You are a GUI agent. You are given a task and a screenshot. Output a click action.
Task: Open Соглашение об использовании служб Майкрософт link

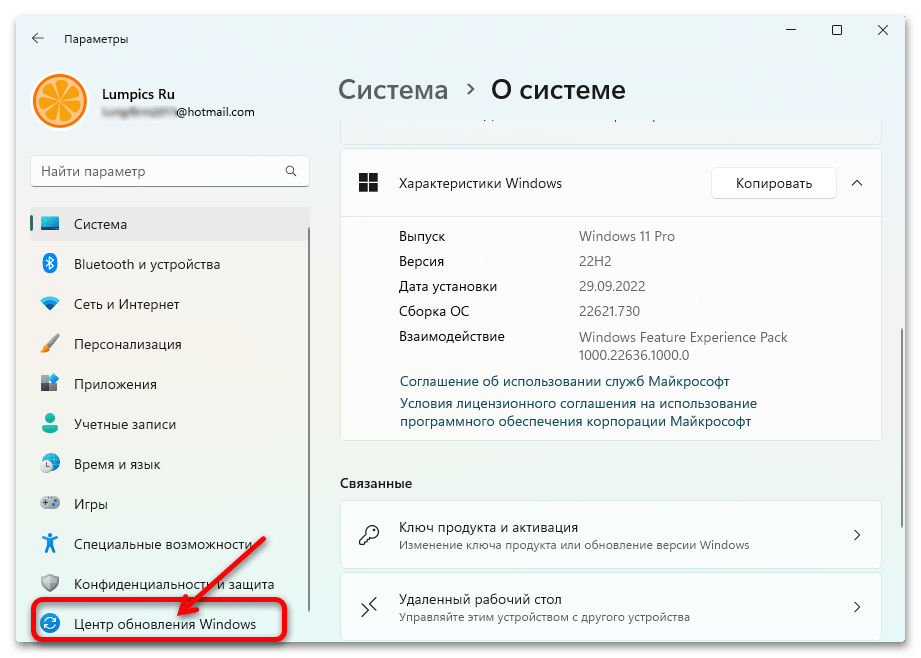(x=564, y=381)
